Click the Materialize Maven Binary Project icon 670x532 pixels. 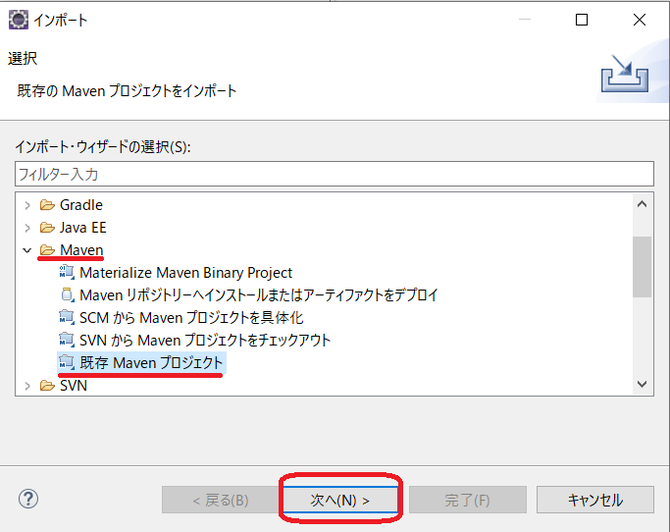(x=67, y=272)
